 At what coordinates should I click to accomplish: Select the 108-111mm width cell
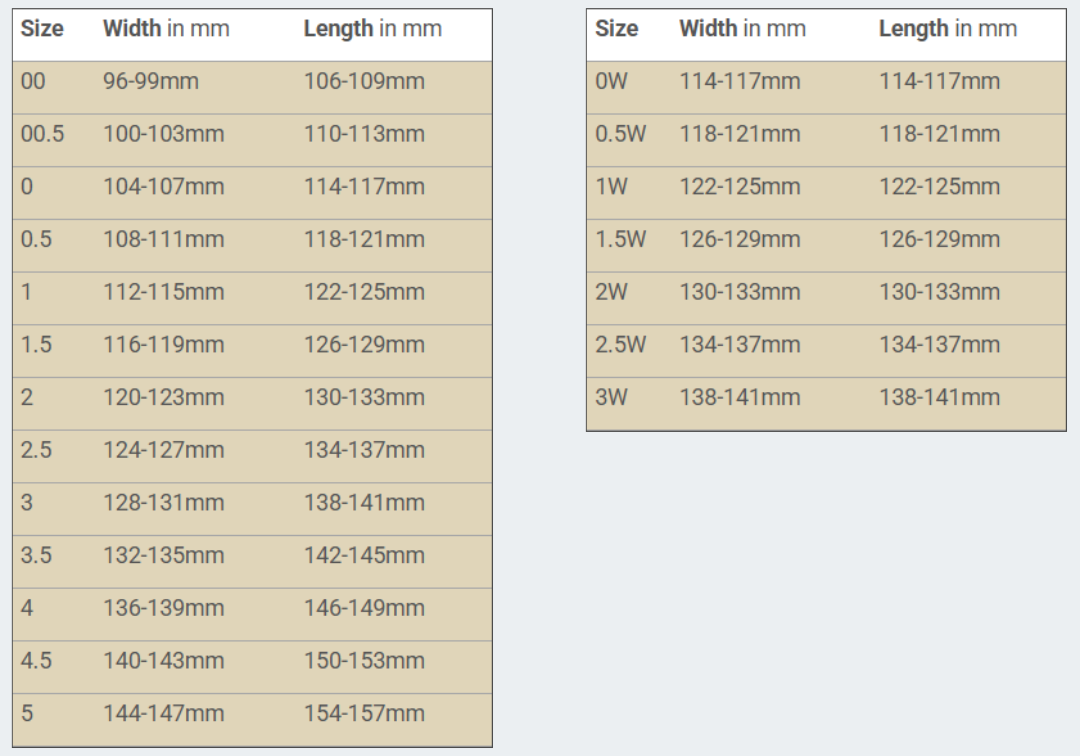(x=164, y=240)
